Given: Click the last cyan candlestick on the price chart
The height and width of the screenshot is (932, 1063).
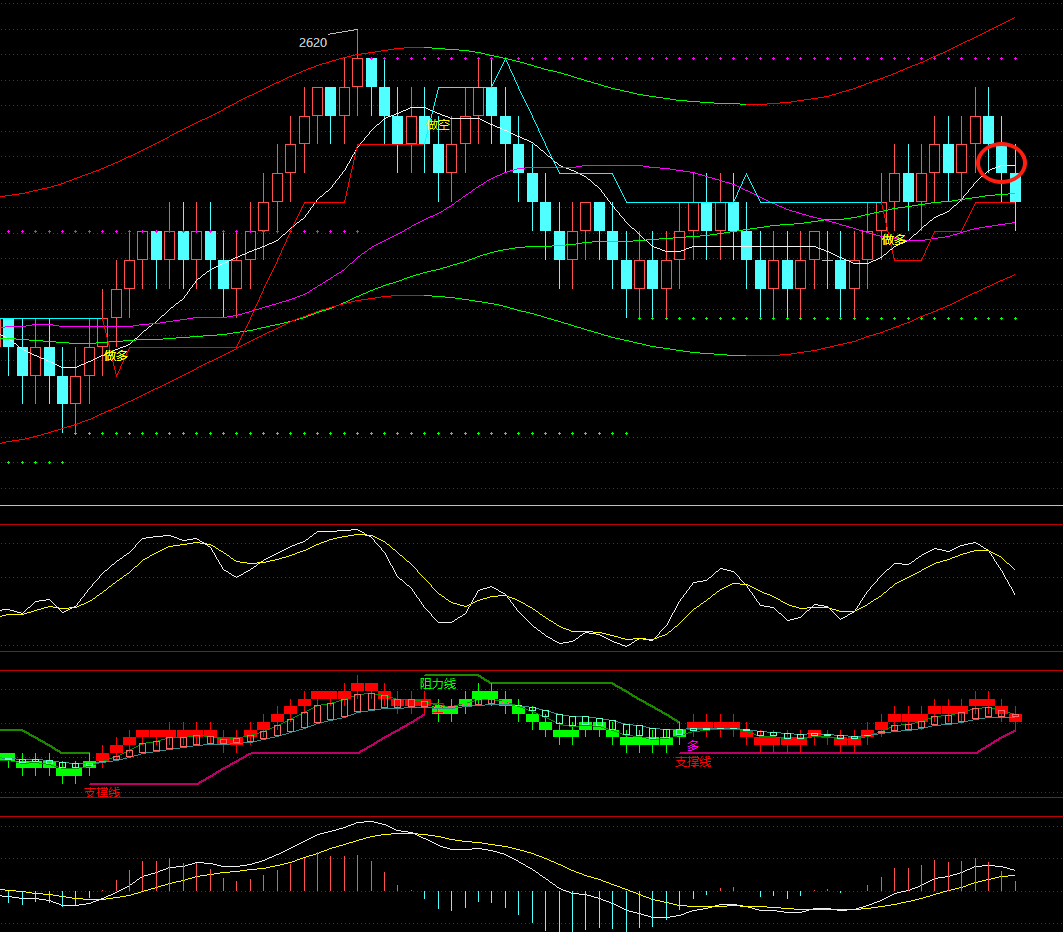Looking at the screenshot, I should (x=1016, y=188).
